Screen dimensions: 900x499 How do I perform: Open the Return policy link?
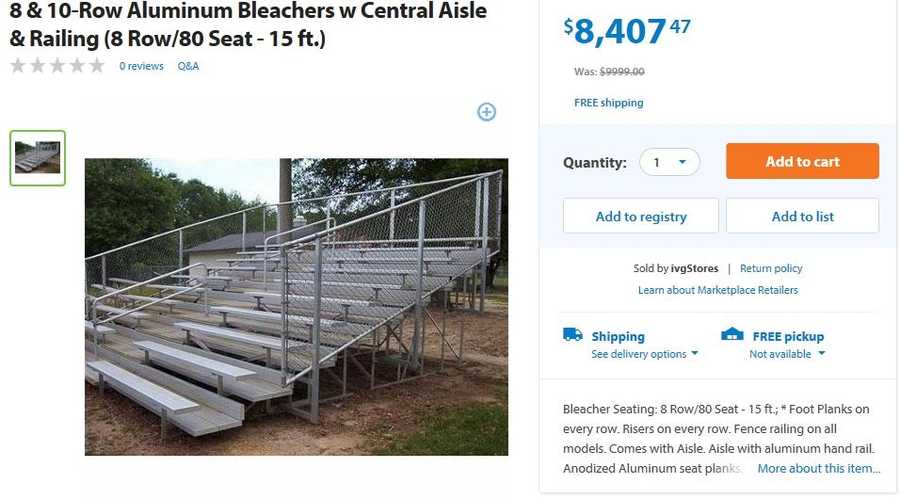click(771, 268)
